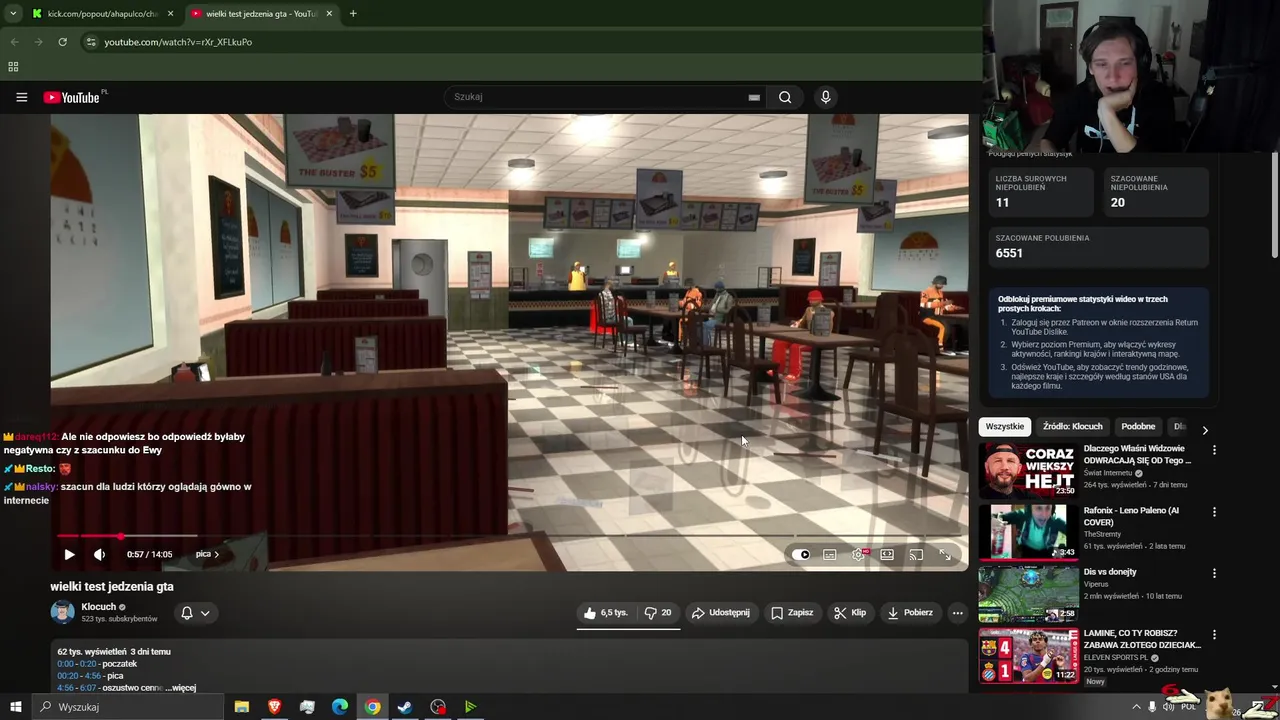This screenshot has height=720, width=1280.
Task: Open Steam from taskbar
Action: coord(405,707)
